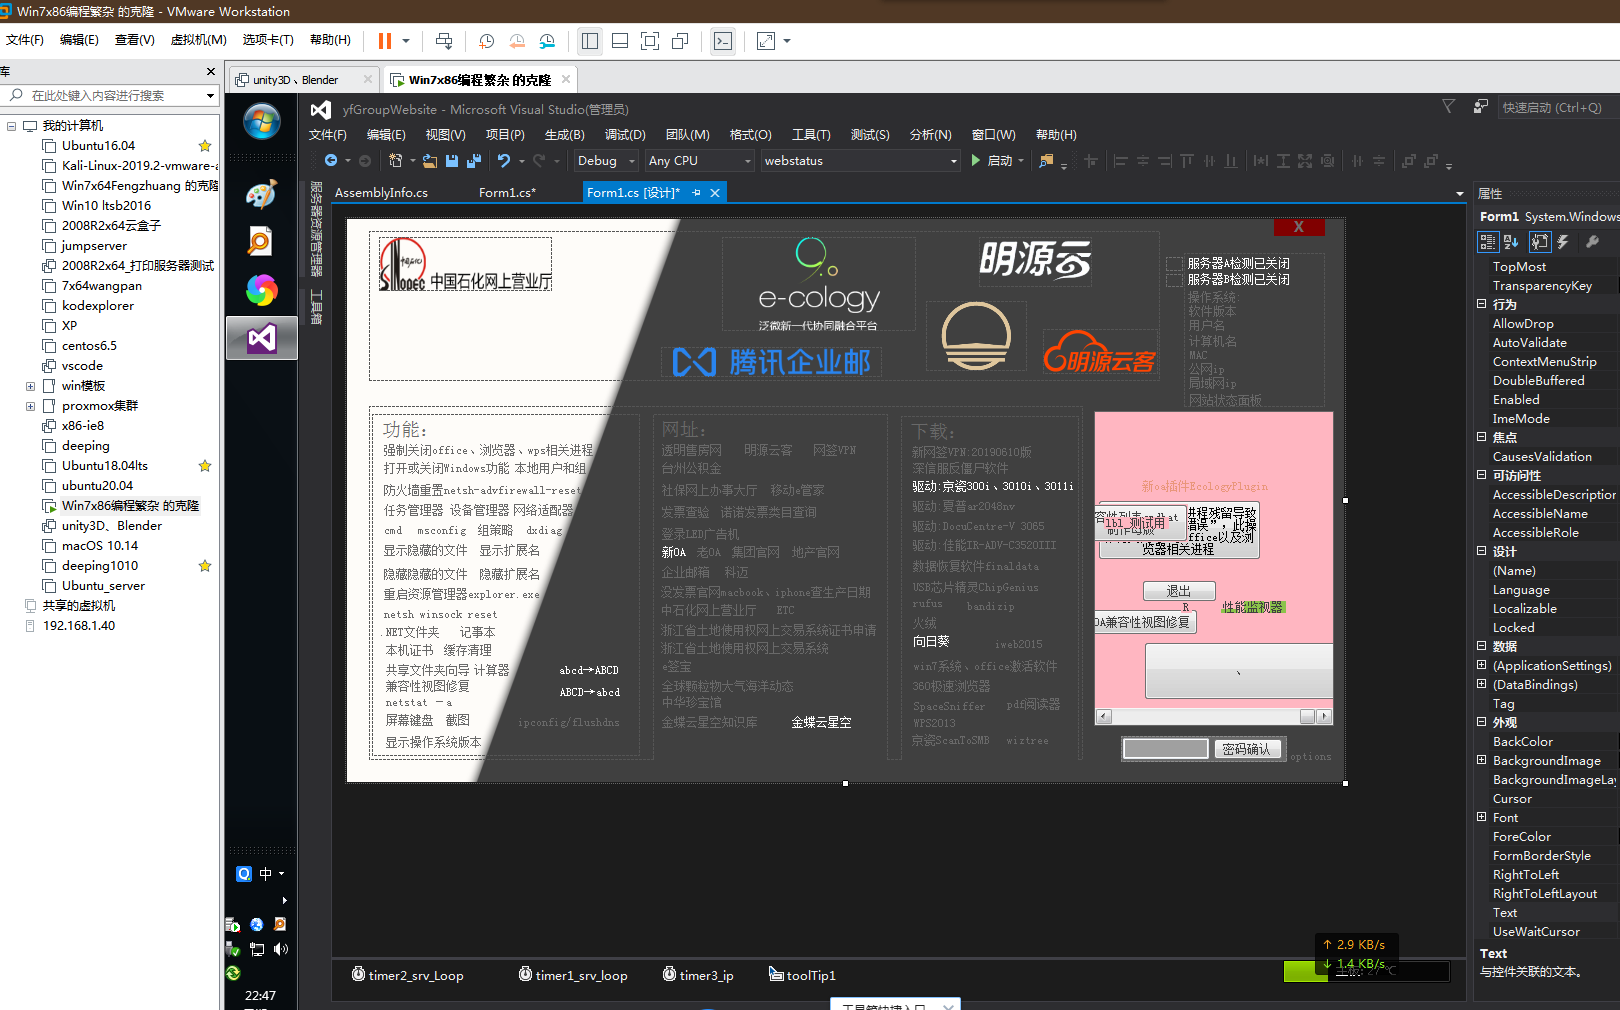Image resolution: width=1620 pixels, height=1010 pixels.
Task: Open the colorful browser icon on guest taskbar
Action: (x=261, y=290)
